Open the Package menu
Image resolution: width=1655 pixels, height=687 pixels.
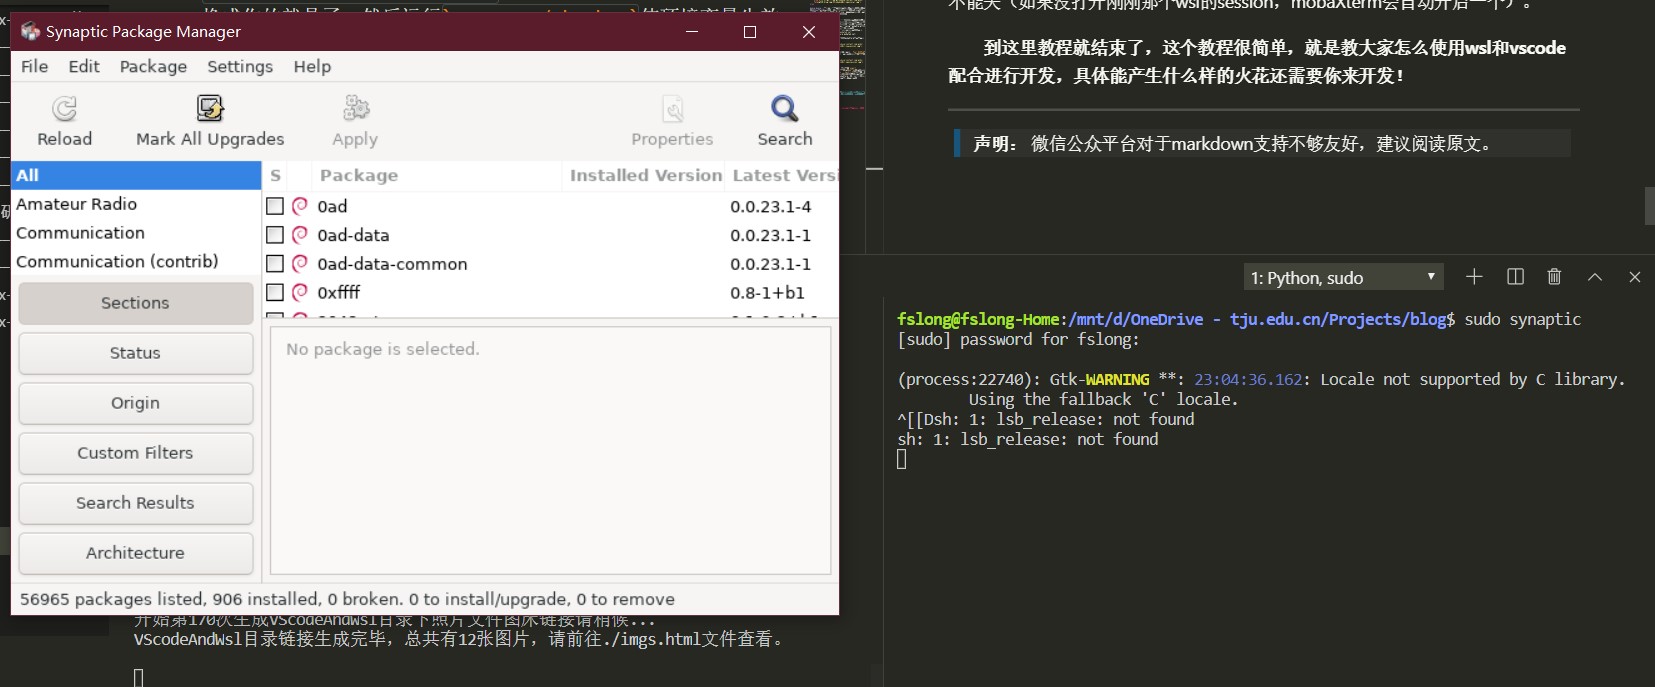pos(153,66)
